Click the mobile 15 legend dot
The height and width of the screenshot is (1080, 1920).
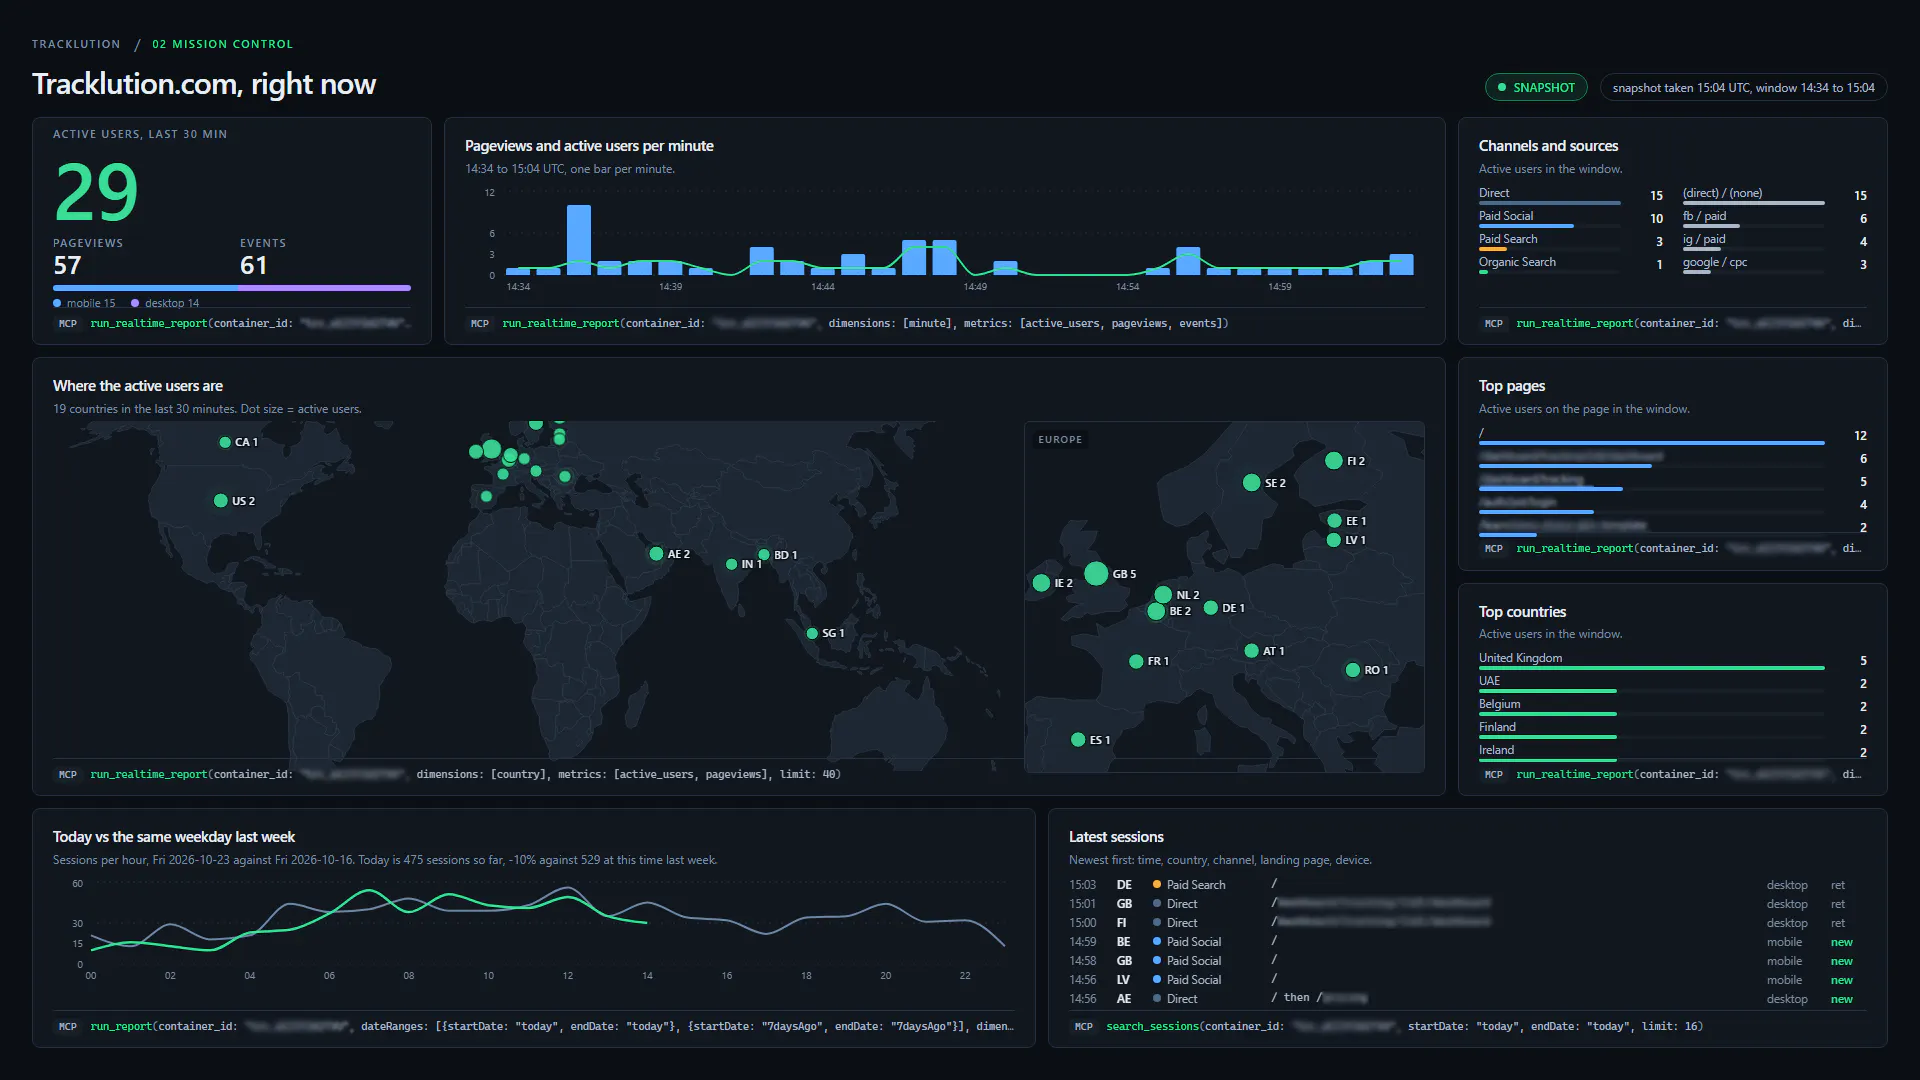pos(57,303)
